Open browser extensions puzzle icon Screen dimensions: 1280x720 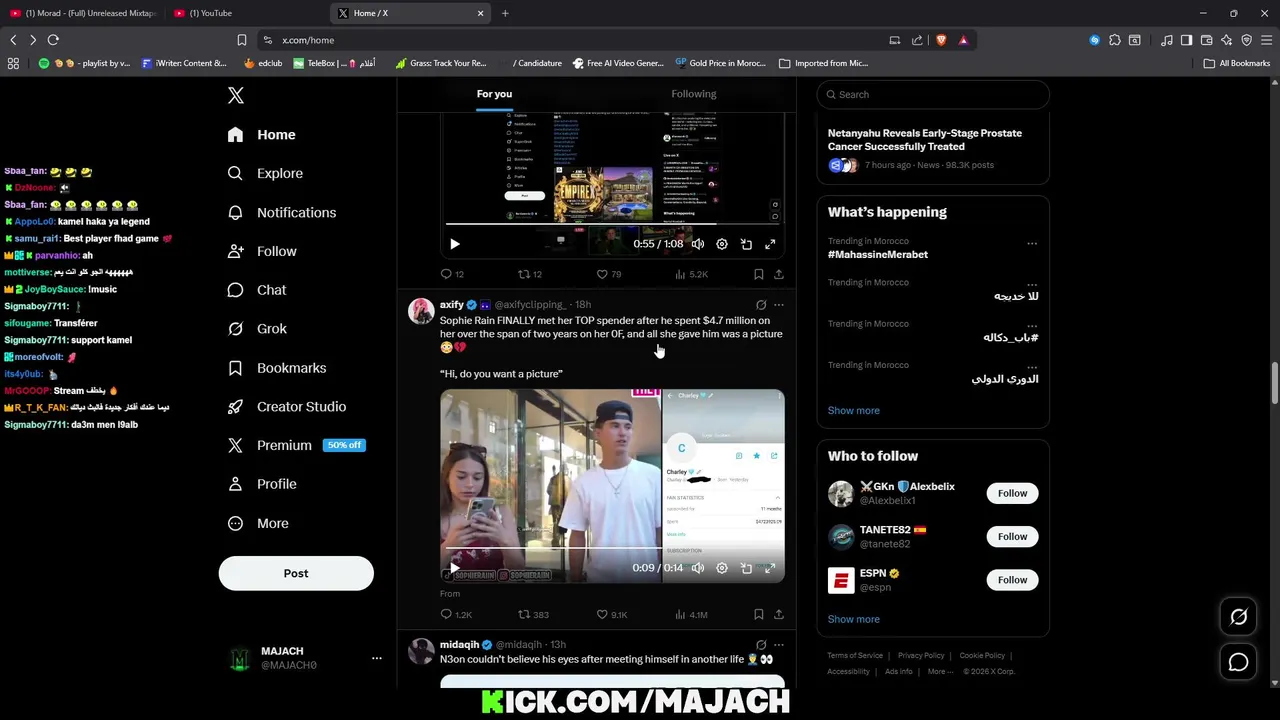1114,40
